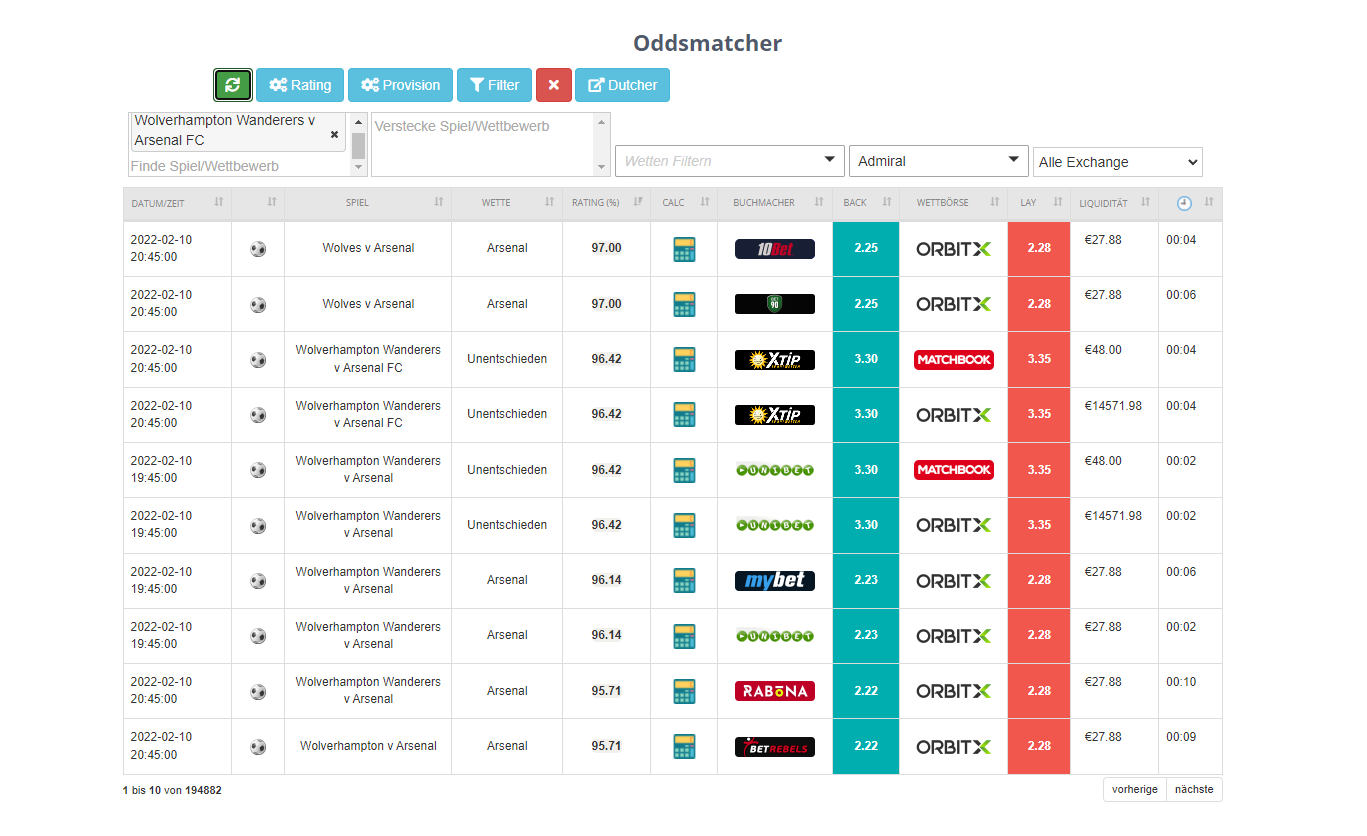The image size is (1367, 836).
Task: Click the 10Bet bookmaker logo
Action: (x=775, y=249)
